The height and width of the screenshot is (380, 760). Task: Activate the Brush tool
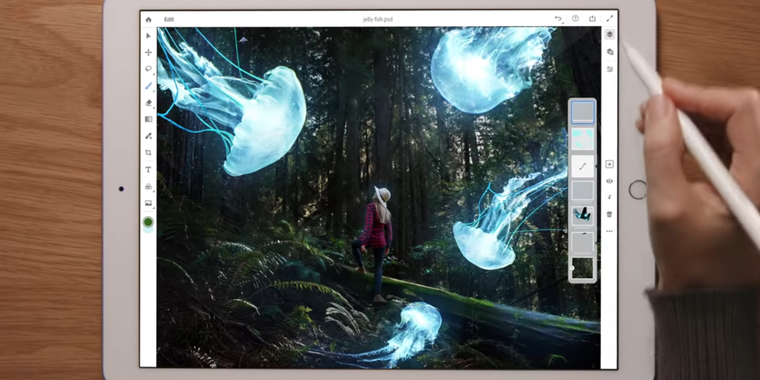148,86
